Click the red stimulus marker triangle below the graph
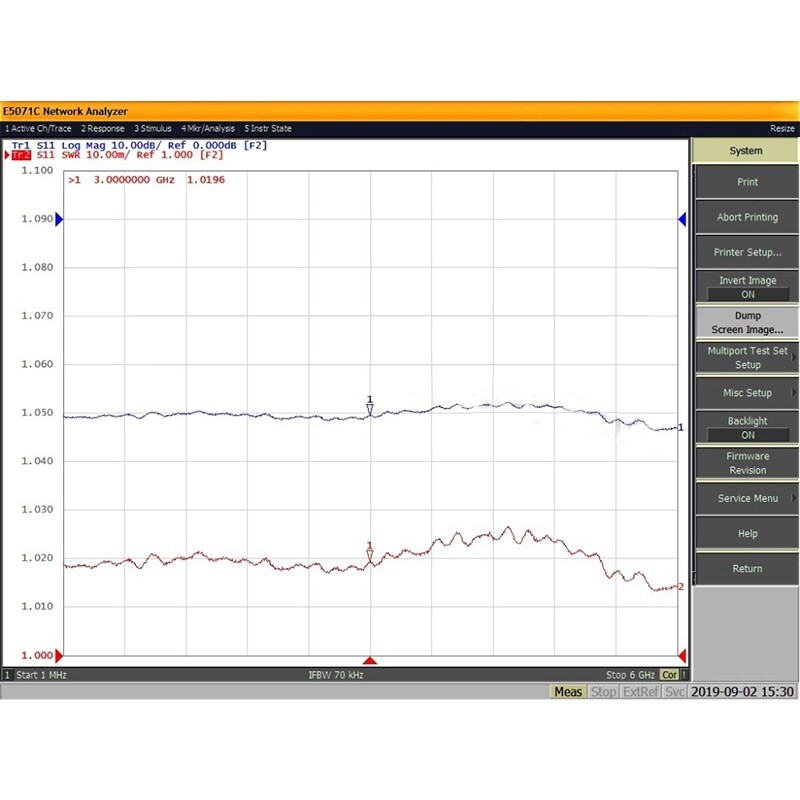Image resolution: width=800 pixels, height=800 pixels. (372, 659)
